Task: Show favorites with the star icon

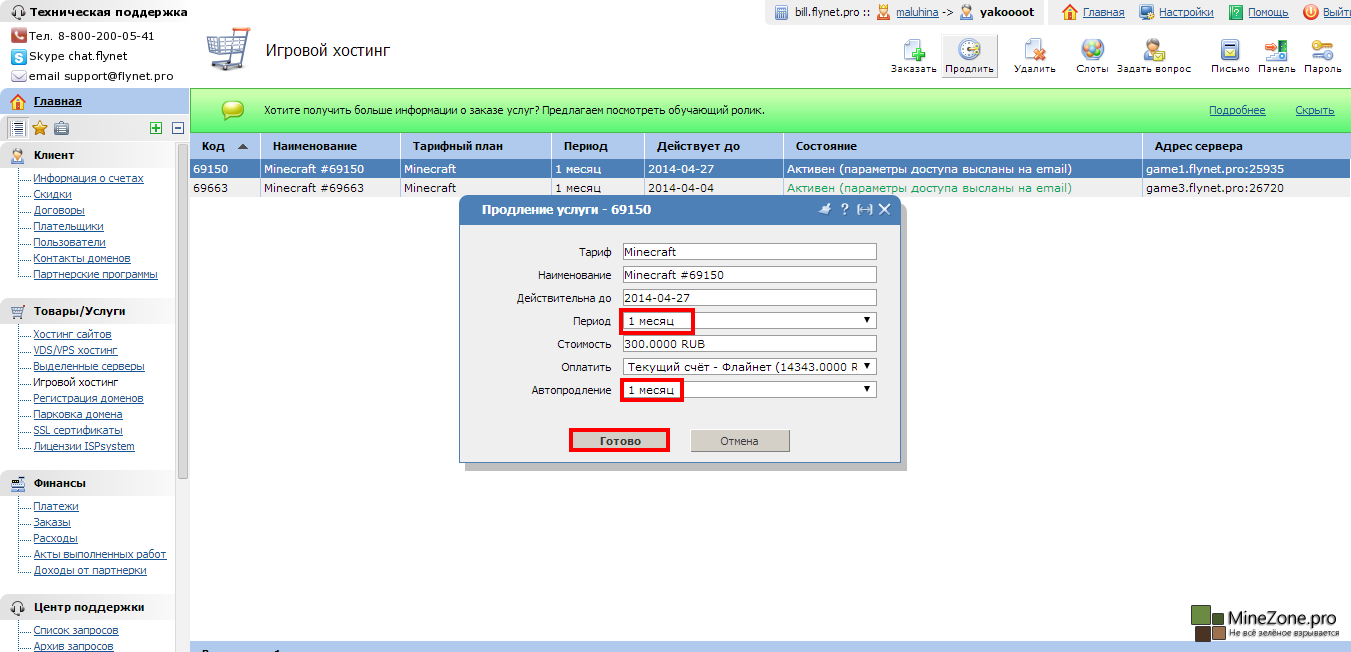Action: [40, 127]
